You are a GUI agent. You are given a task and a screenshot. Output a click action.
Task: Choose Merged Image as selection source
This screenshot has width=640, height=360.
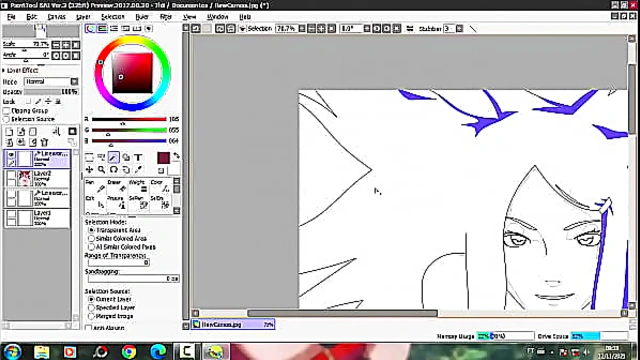coord(91,316)
